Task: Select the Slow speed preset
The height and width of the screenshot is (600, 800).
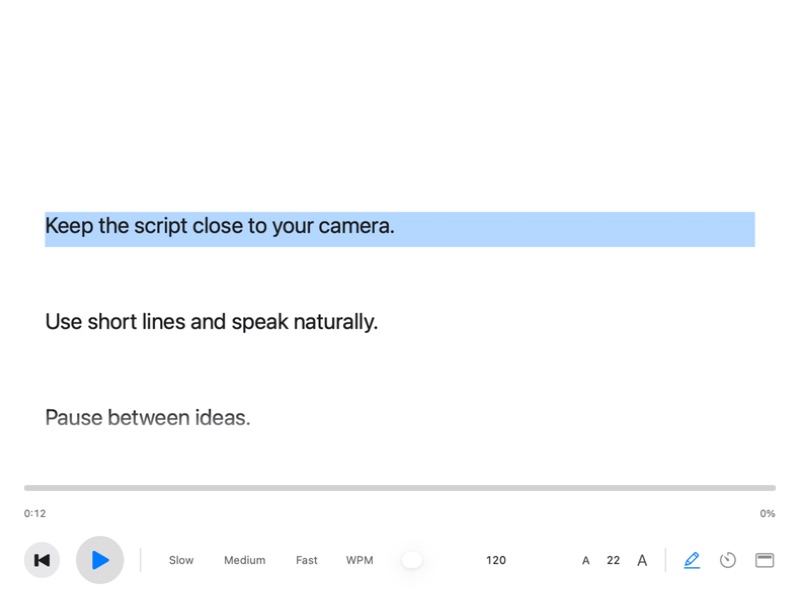Action: (181, 560)
